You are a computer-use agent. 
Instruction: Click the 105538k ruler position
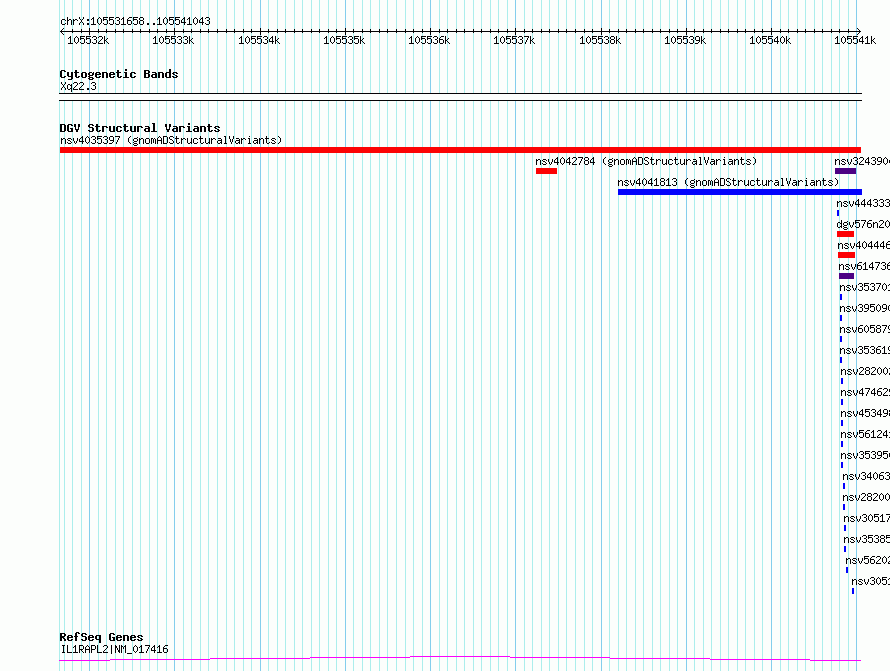tap(600, 40)
